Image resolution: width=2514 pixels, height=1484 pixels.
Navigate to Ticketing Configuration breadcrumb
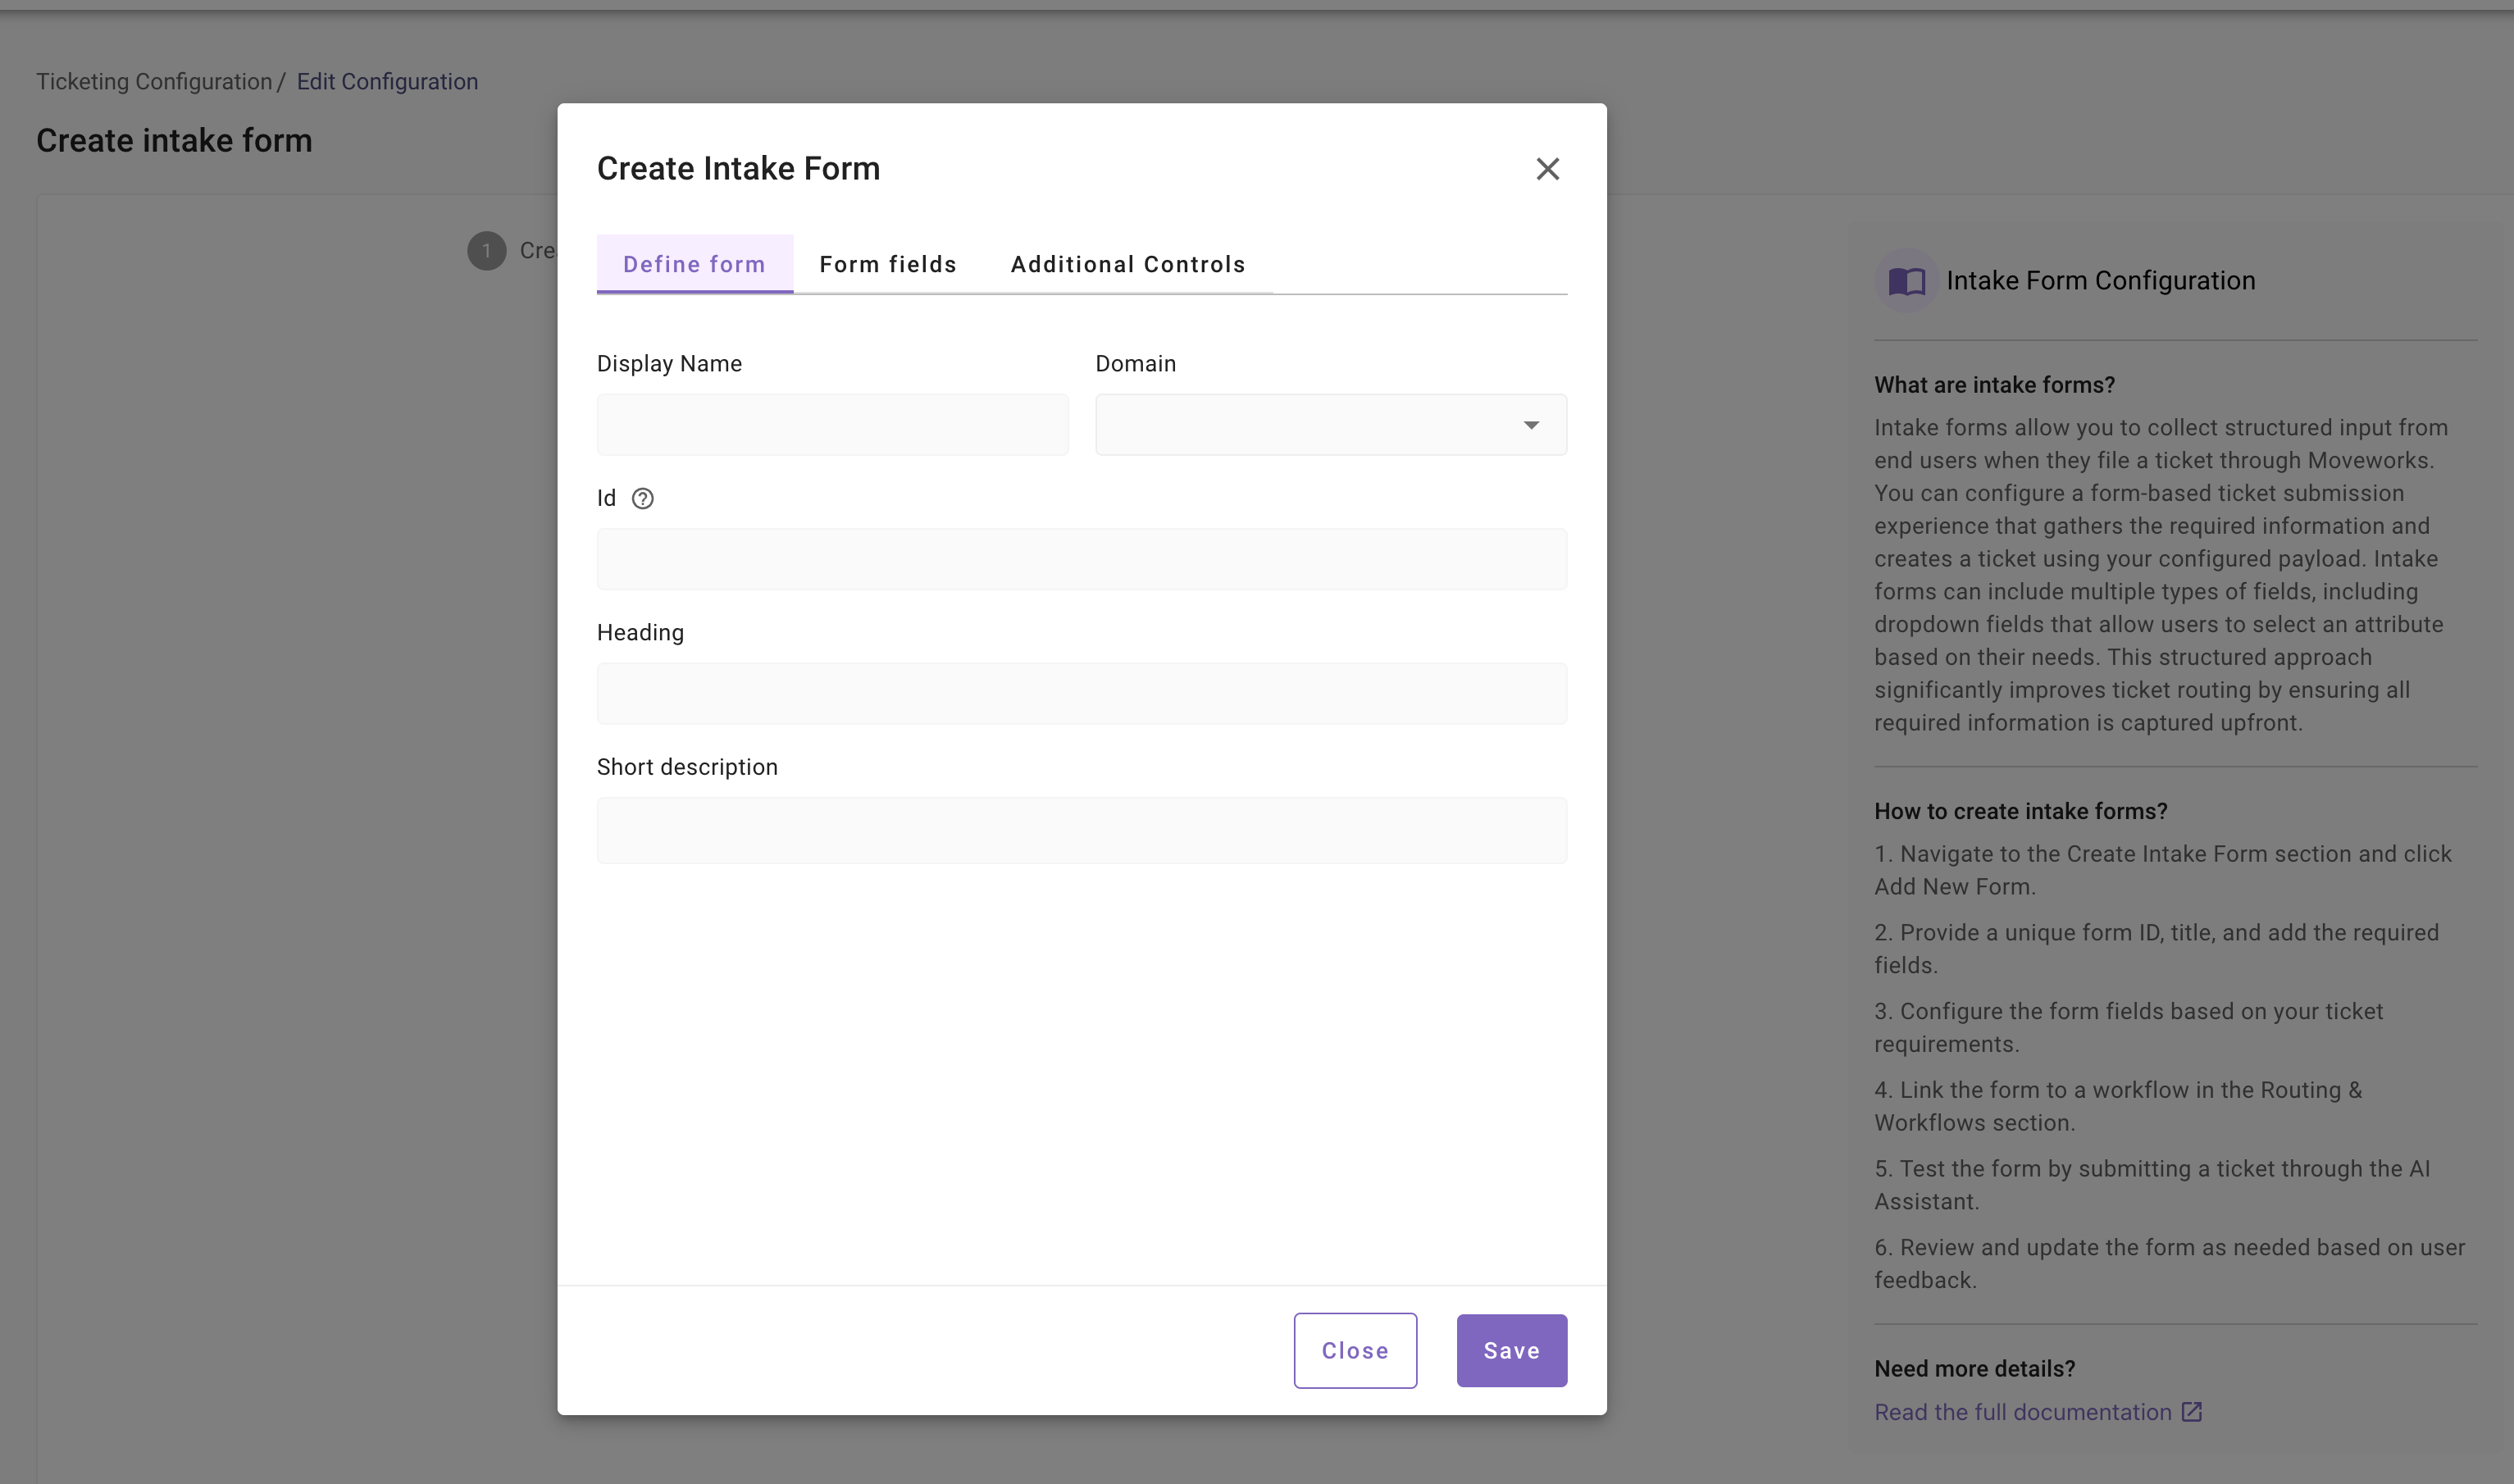point(154,82)
